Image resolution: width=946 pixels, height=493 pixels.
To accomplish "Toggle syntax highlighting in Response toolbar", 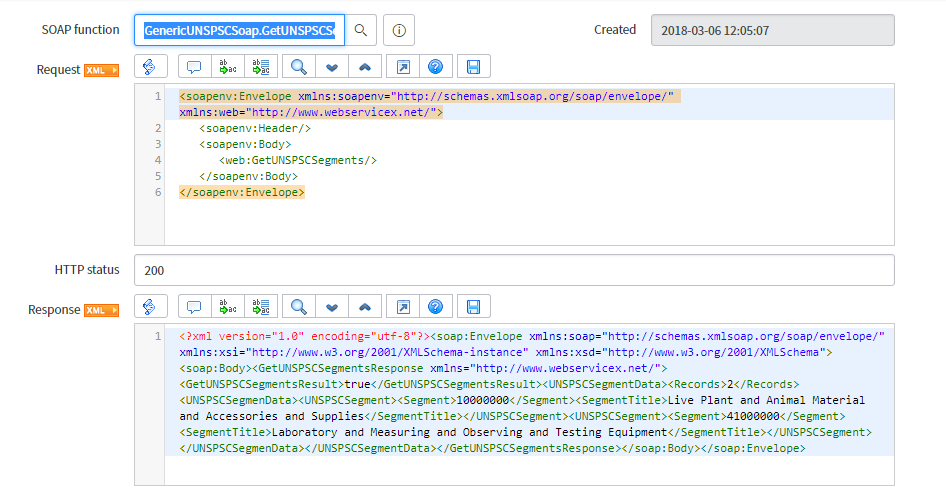I will tap(150, 307).
